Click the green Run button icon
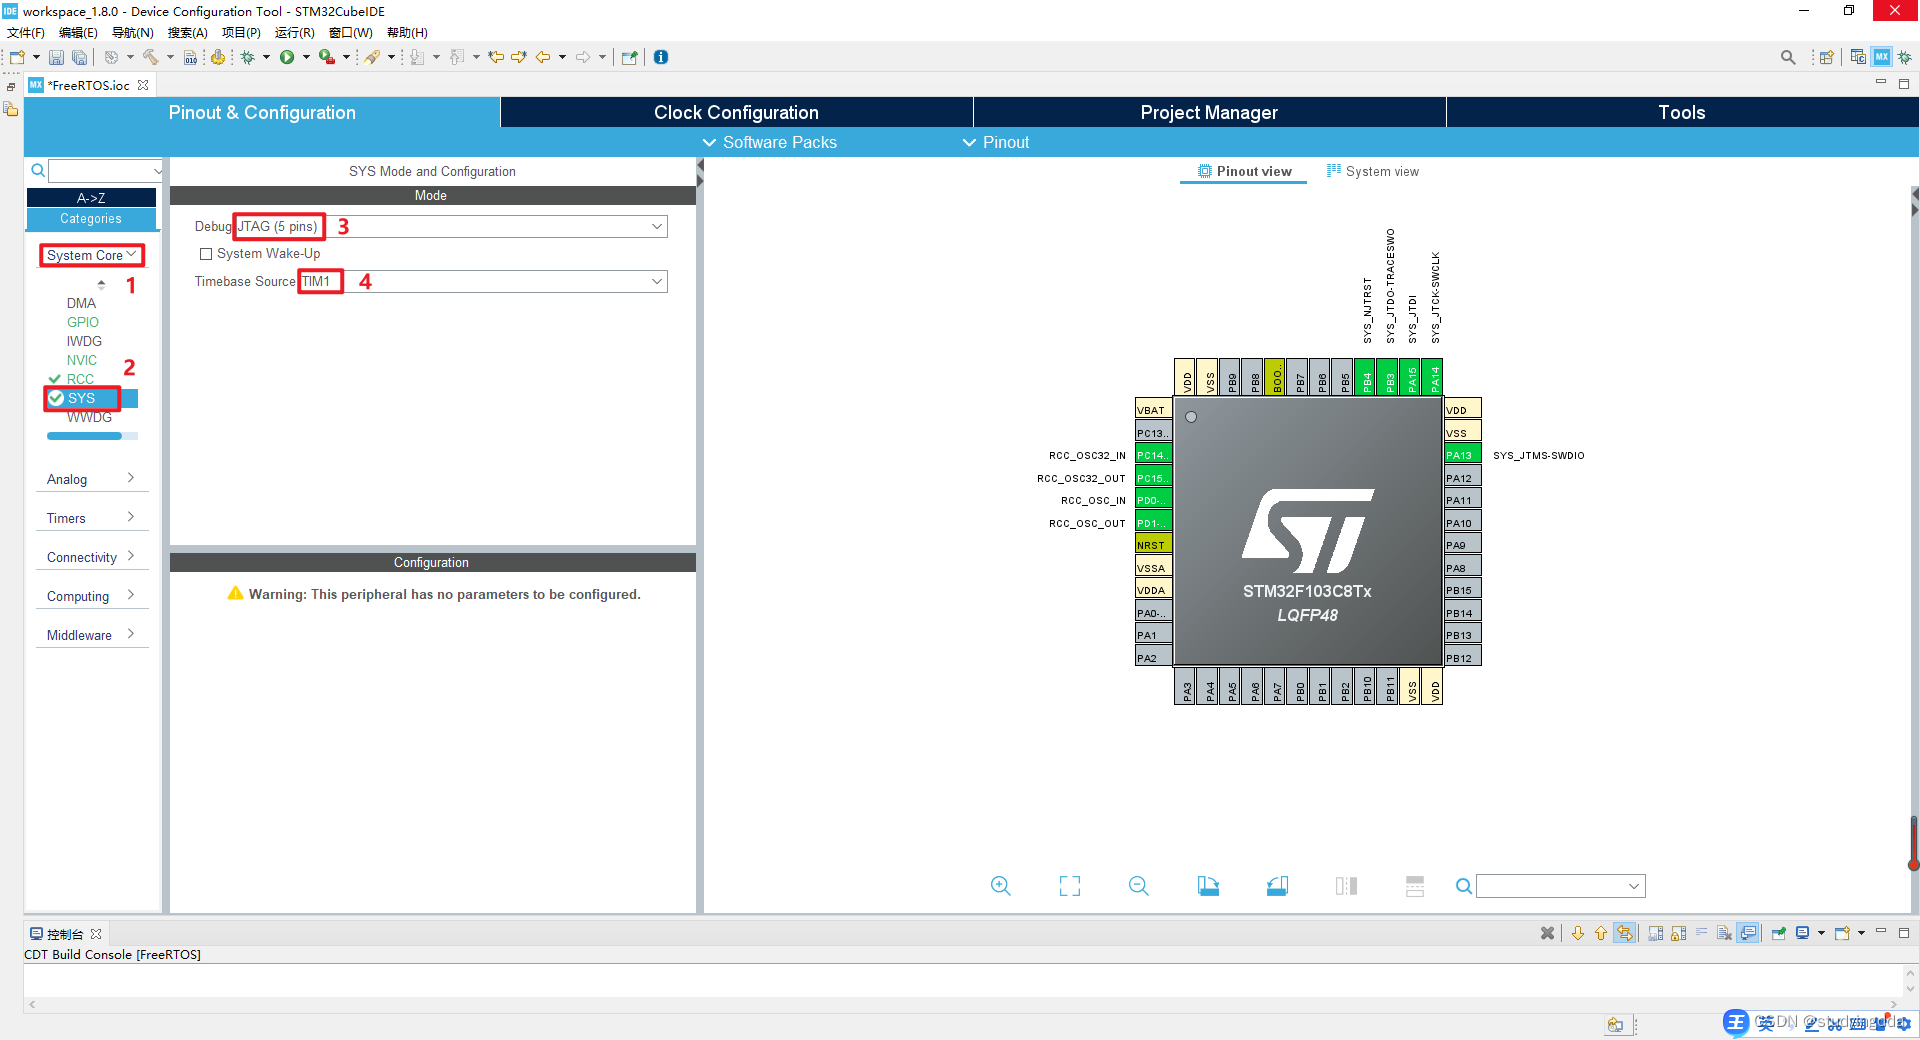Viewport: 1920px width, 1040px height. point(287,57)
